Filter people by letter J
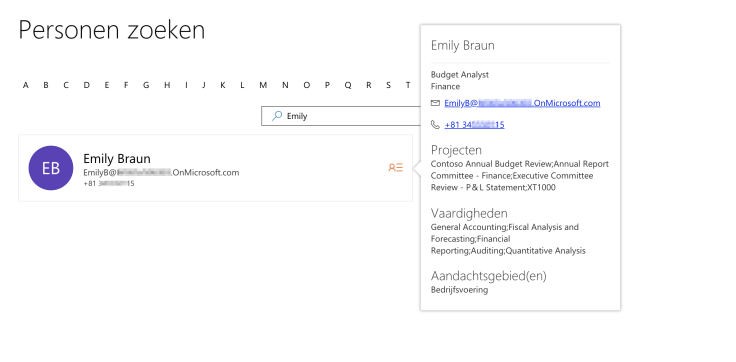Image resolution: width=736 pixels, height=362 pixels. point(204,85)
